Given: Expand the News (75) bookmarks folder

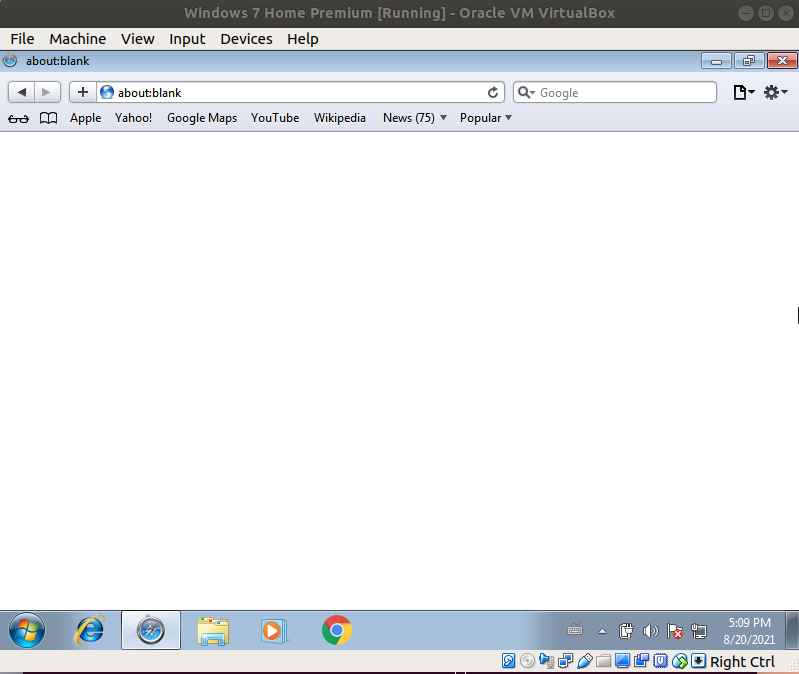Looking at the screenshot, I should click(x=414, y=118).
